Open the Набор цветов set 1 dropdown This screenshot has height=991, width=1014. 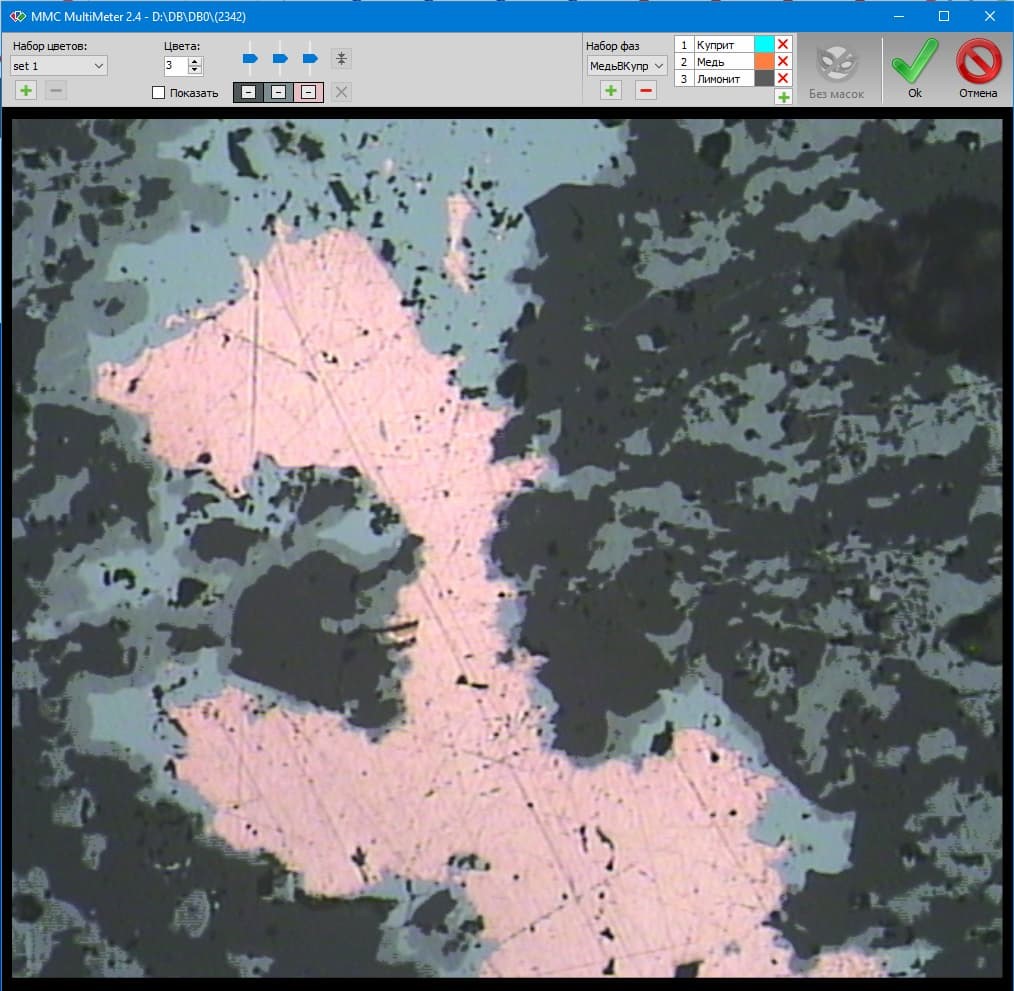pyautogui.click(x=59, y=66)
